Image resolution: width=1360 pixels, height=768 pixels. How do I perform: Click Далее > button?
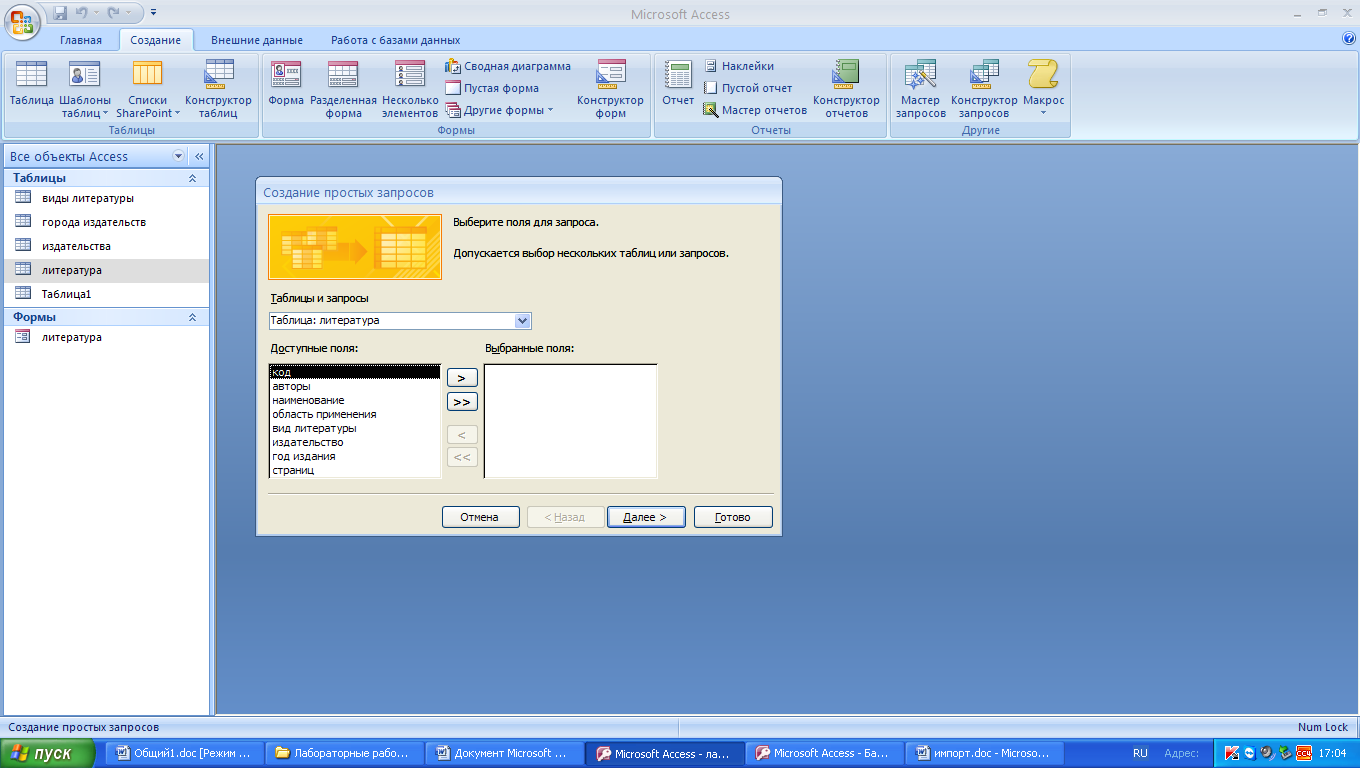[646, 517]
